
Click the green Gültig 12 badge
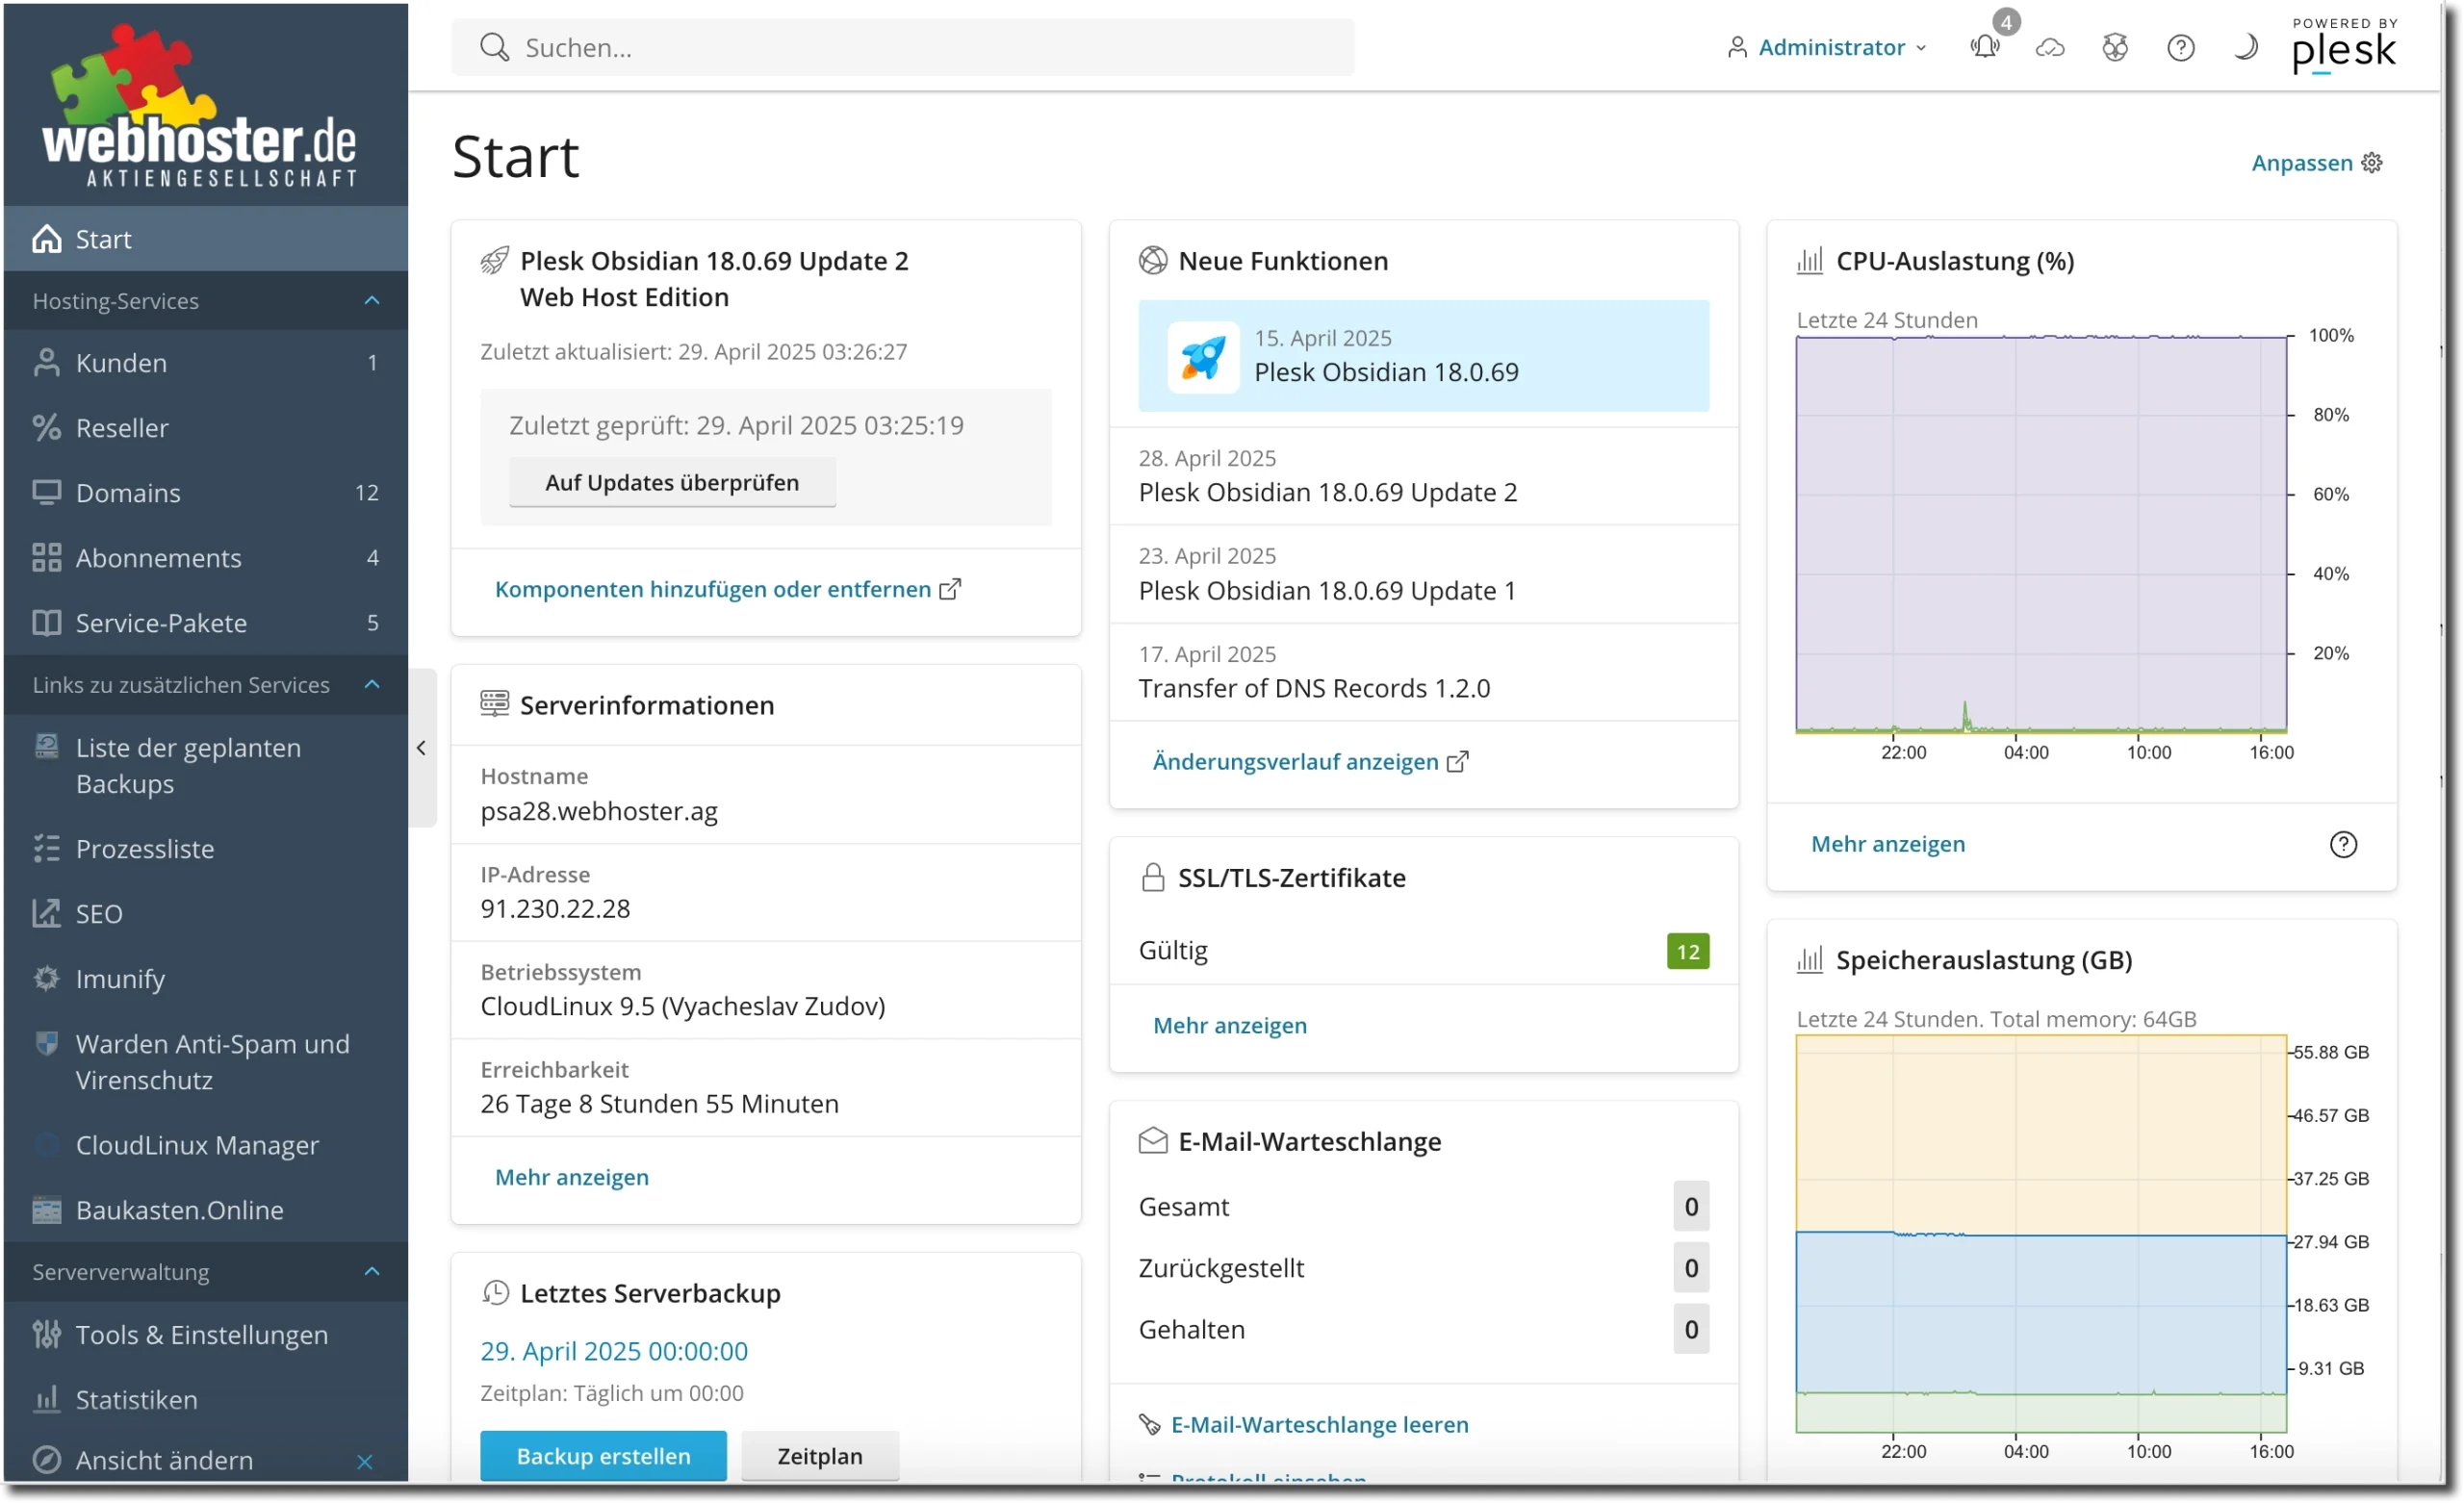click(x=1688, y=950)
